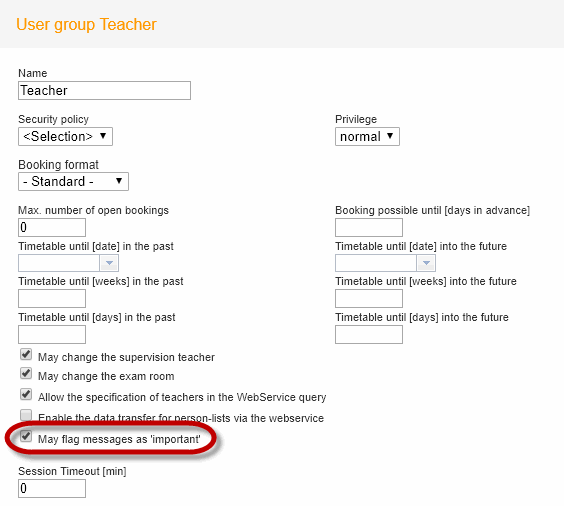The image size is (564, 506).
Task: Toggle May change the exam room checkbox
Action: (x=26, y=373)
